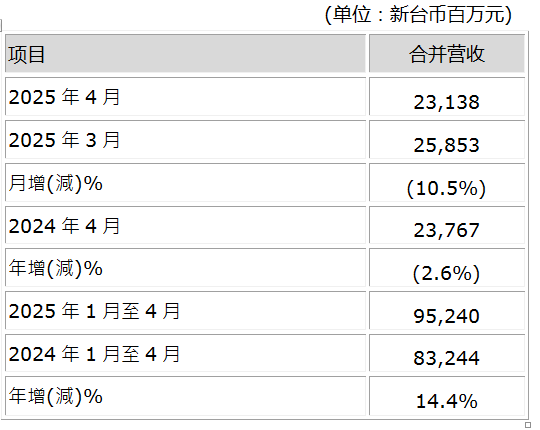Select the 合并营收 header cell

(x=447, y=53)
